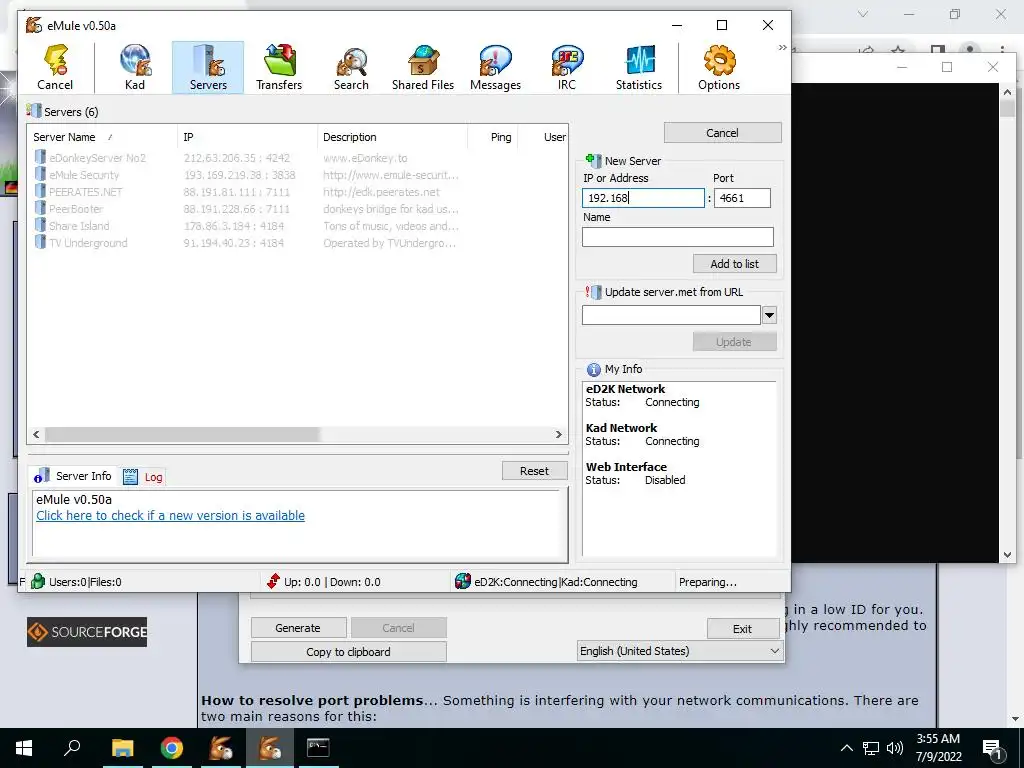Viewport: 1024px width, 768px height.
Task: Click the Generate button in background dialog
Action: click(x=298, y=628)
